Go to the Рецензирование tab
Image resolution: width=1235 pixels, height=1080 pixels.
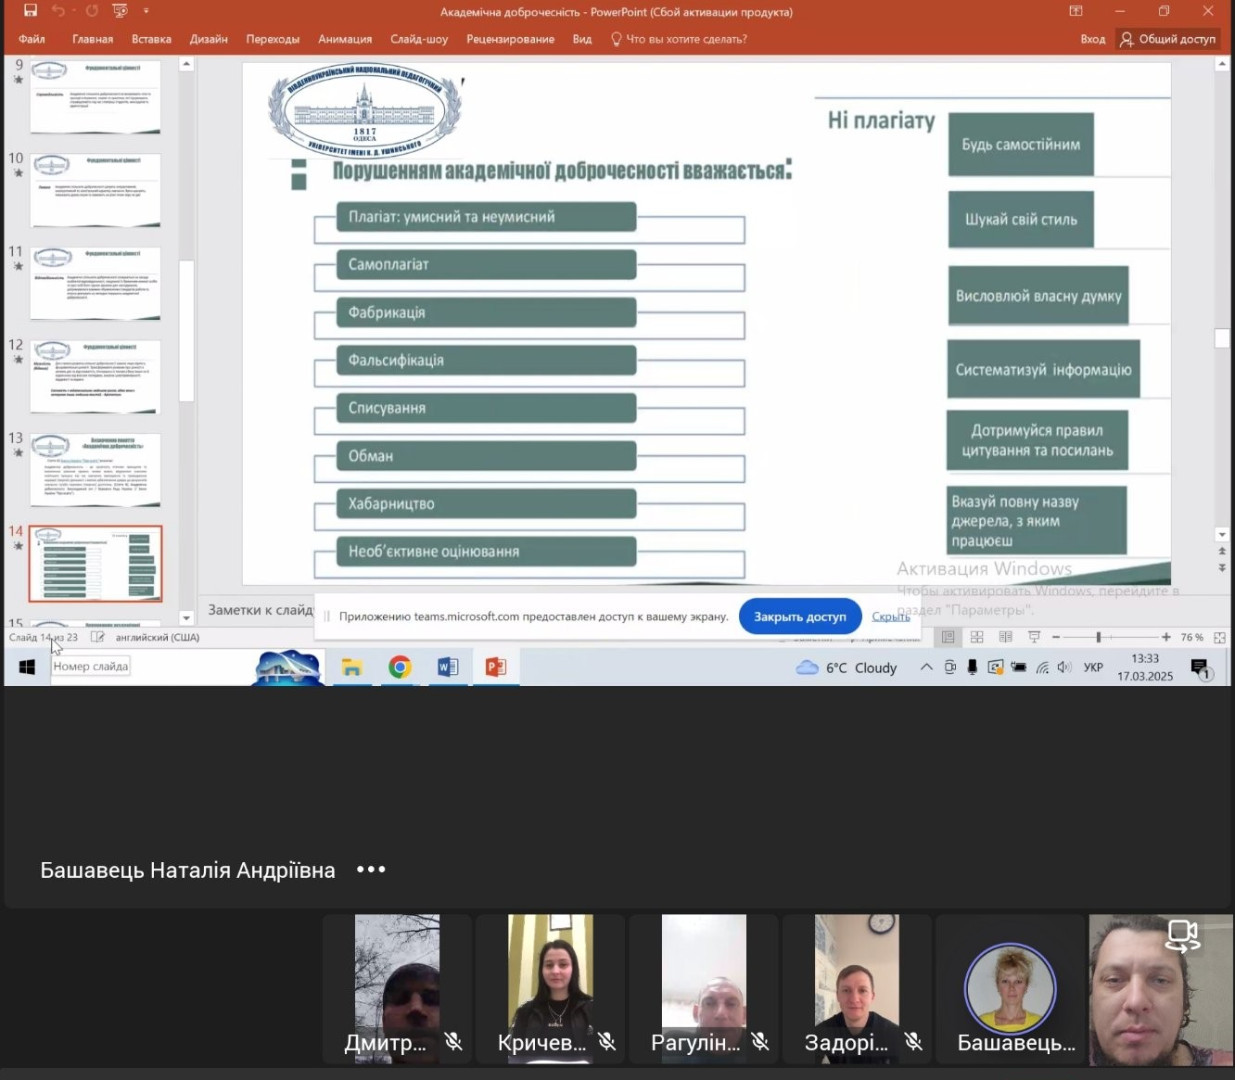pyautogui.click(x=510, y=39)
